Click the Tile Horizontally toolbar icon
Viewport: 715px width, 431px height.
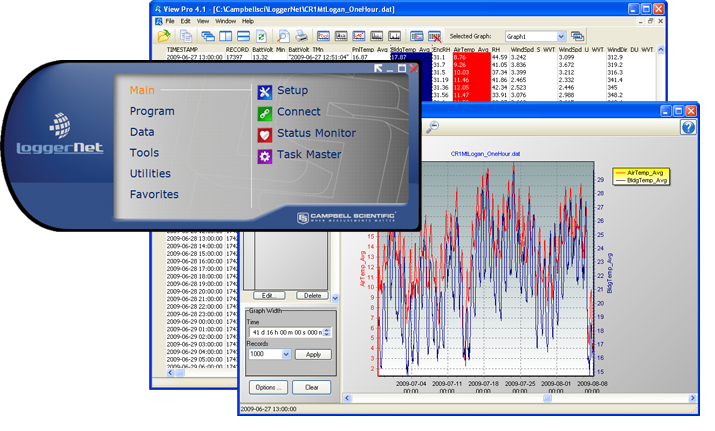tap(243, 36)
